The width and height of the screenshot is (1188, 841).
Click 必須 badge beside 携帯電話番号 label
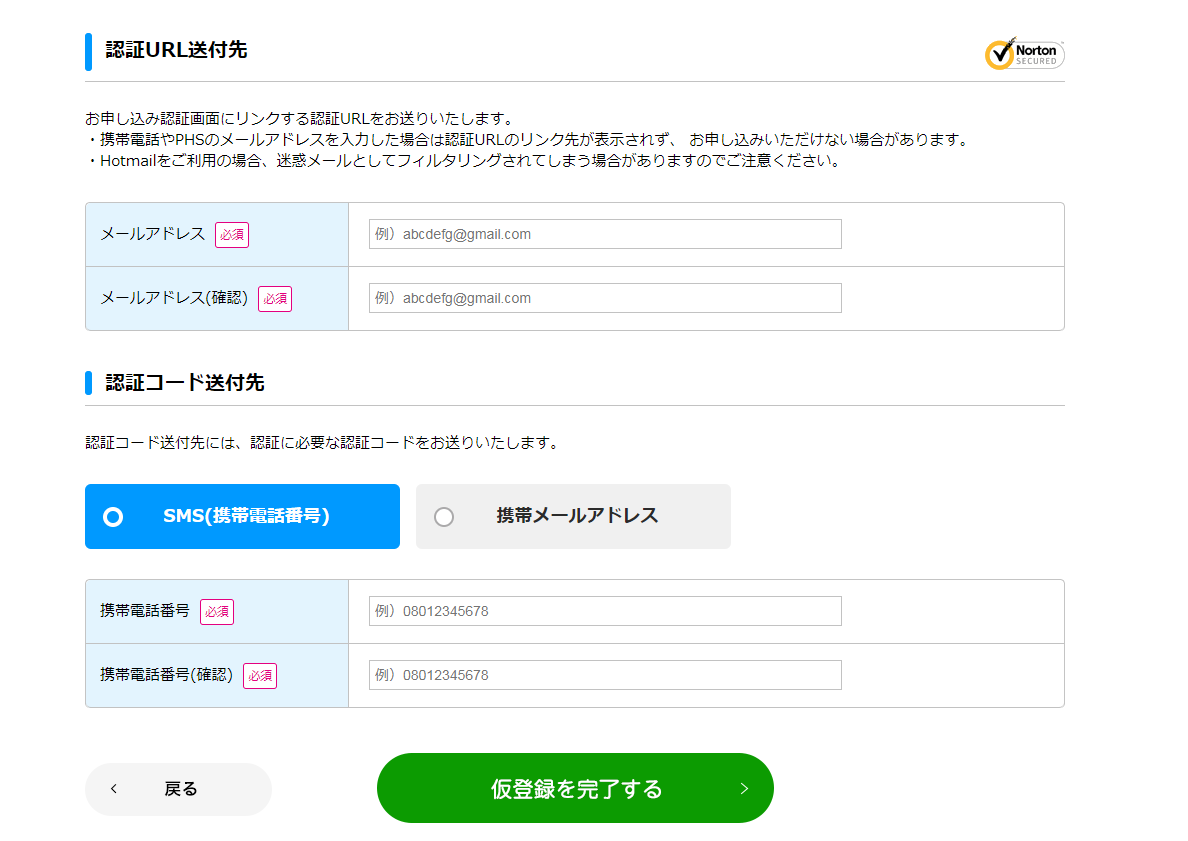pos(217,612)
